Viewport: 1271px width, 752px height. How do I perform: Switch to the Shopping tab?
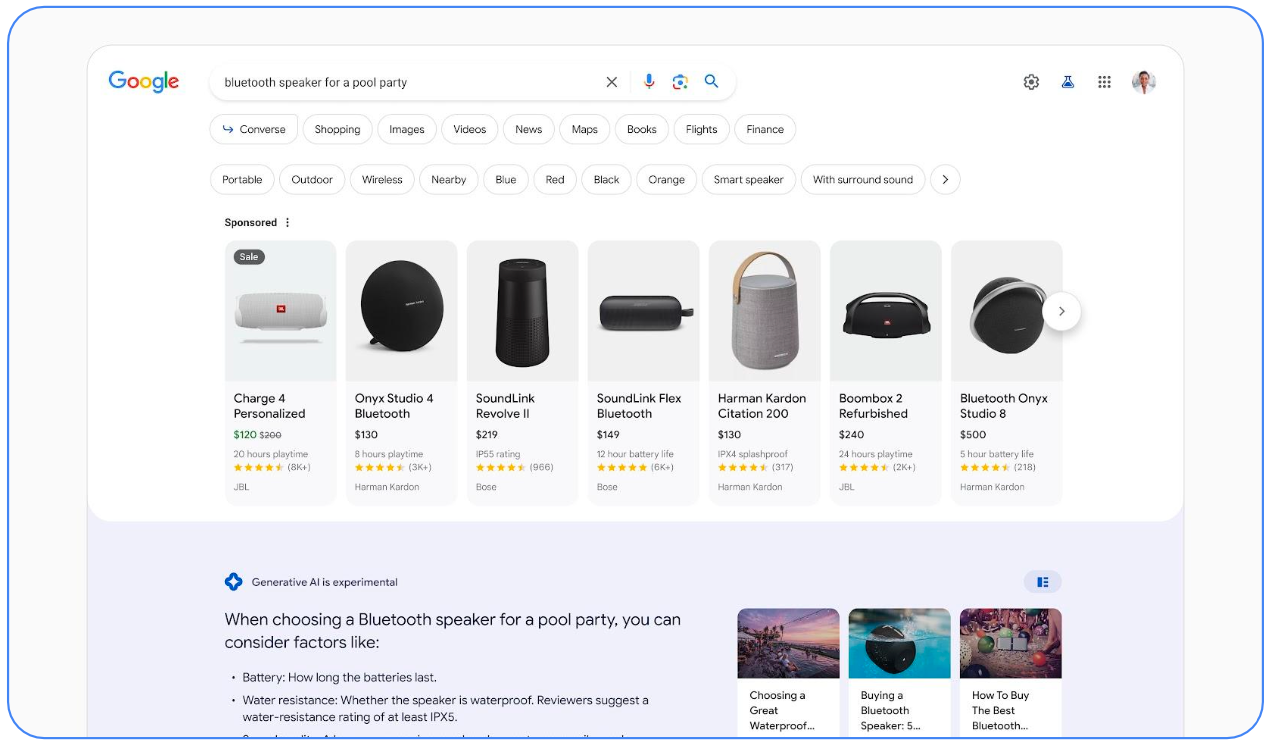[337, 129]
